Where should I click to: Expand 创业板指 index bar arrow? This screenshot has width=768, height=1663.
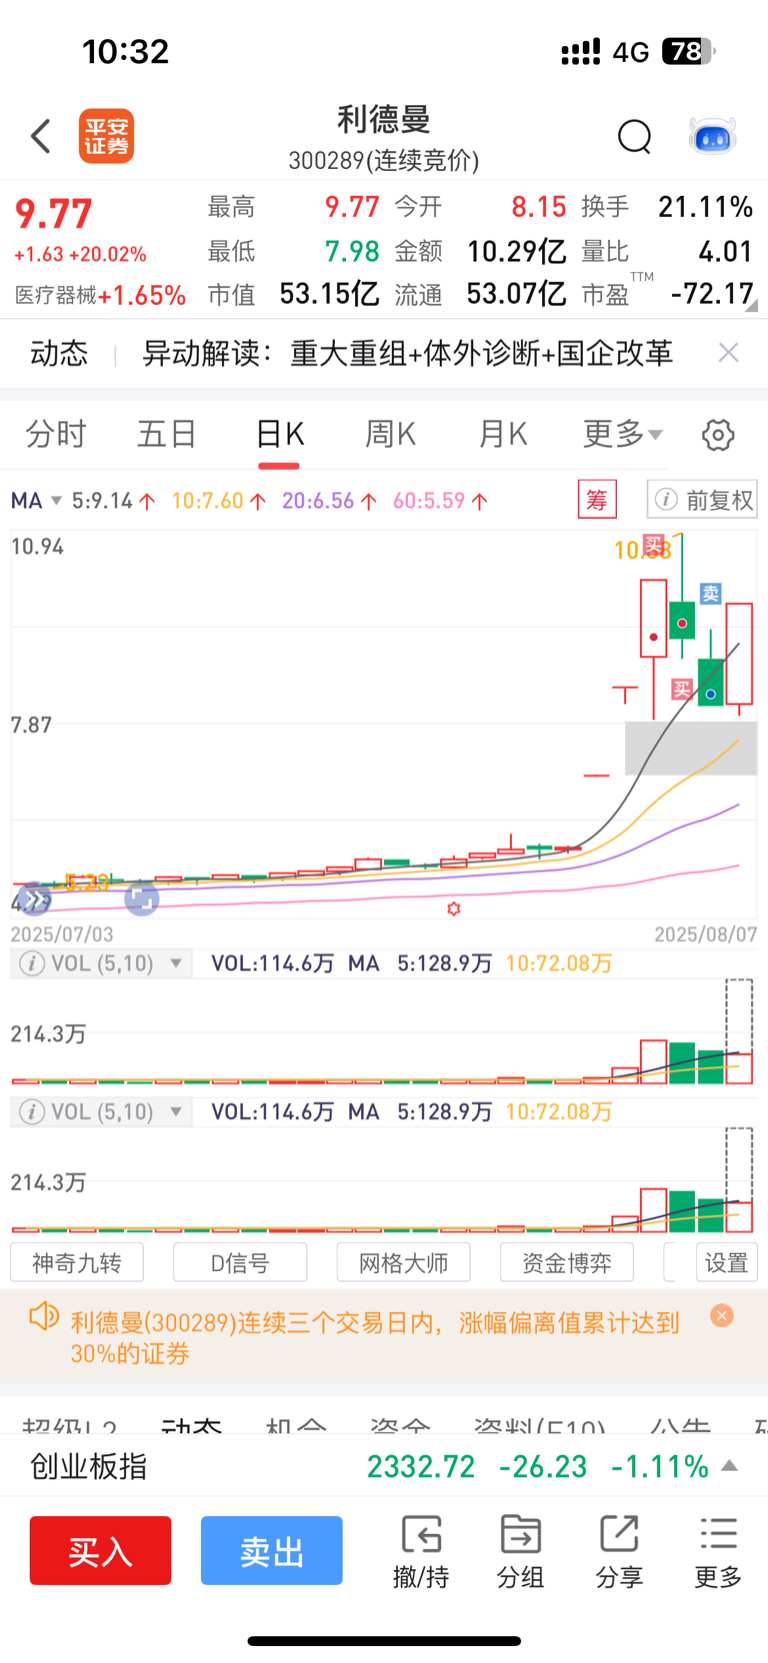pyautogui.click(x=730, y=1466)
